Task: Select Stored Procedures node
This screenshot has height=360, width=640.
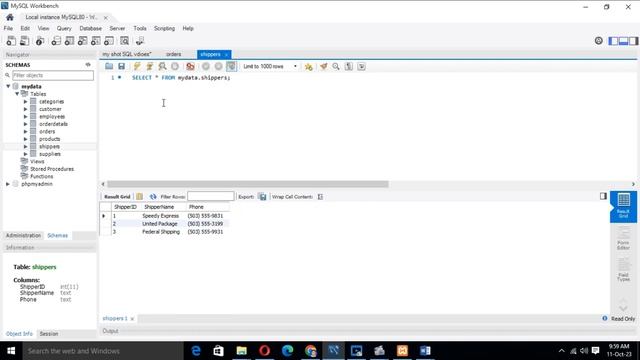Action: [x=52, y=169]
